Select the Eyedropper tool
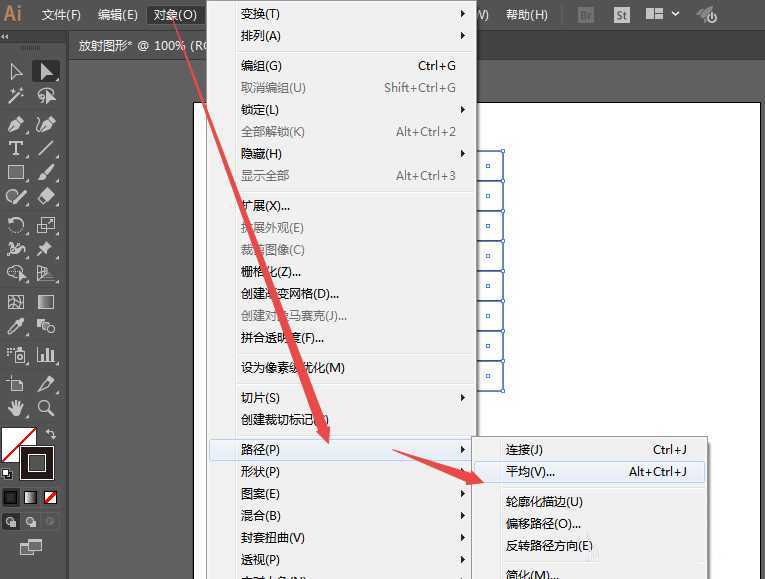Viewport: 765px width, 579px height. pos(16,327)
